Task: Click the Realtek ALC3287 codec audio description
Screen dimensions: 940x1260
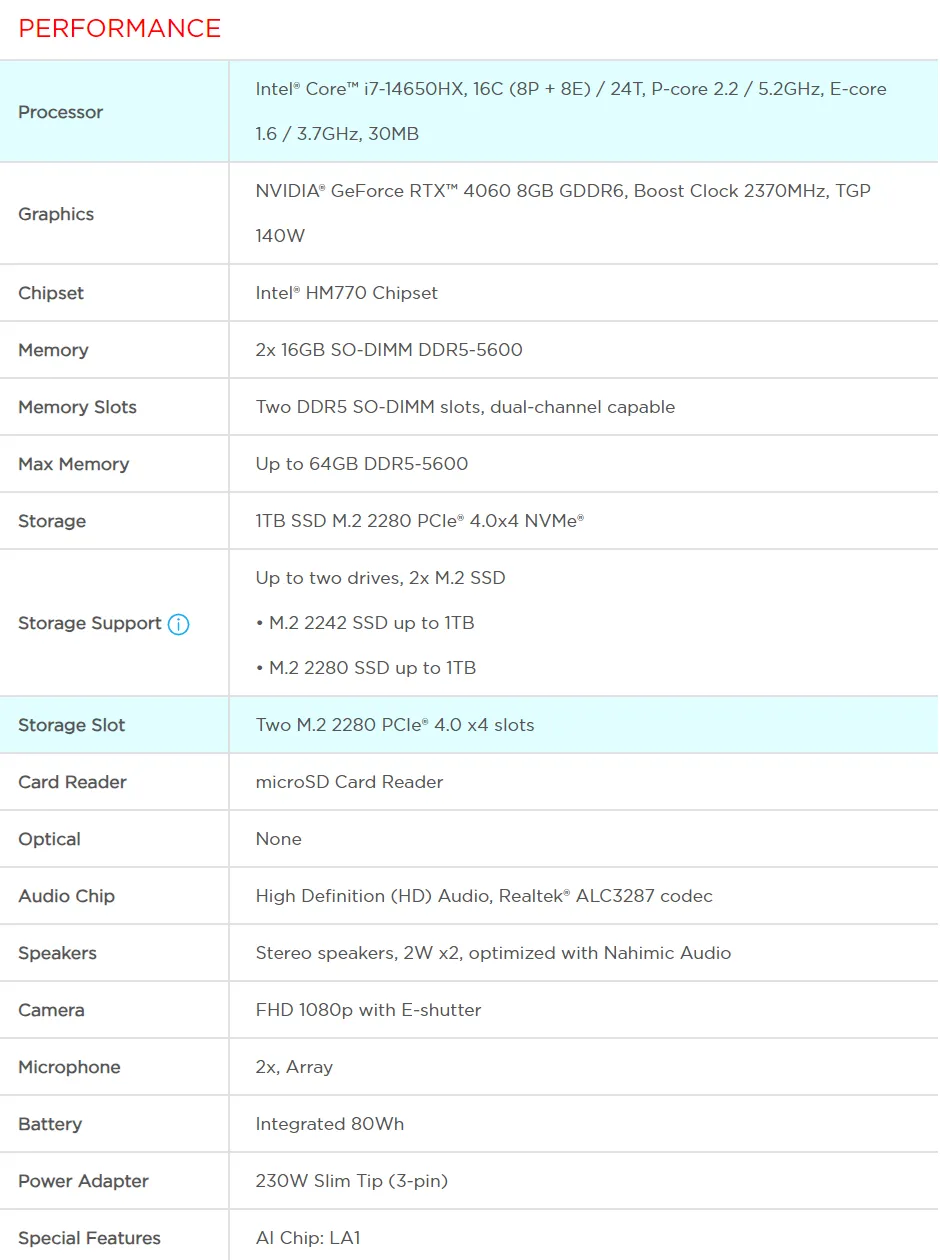Action: (484, 896)
